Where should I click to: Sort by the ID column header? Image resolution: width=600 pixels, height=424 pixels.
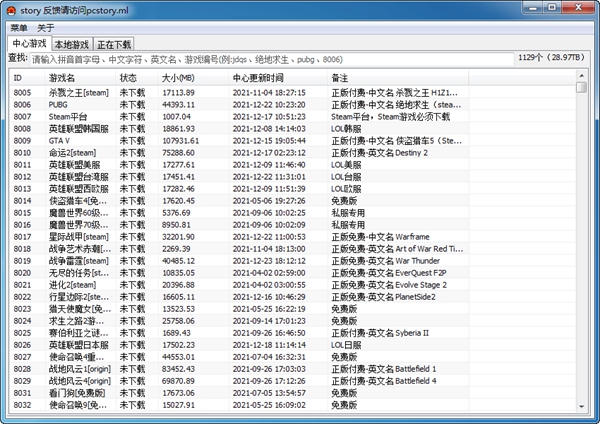(x=28, y=78)
